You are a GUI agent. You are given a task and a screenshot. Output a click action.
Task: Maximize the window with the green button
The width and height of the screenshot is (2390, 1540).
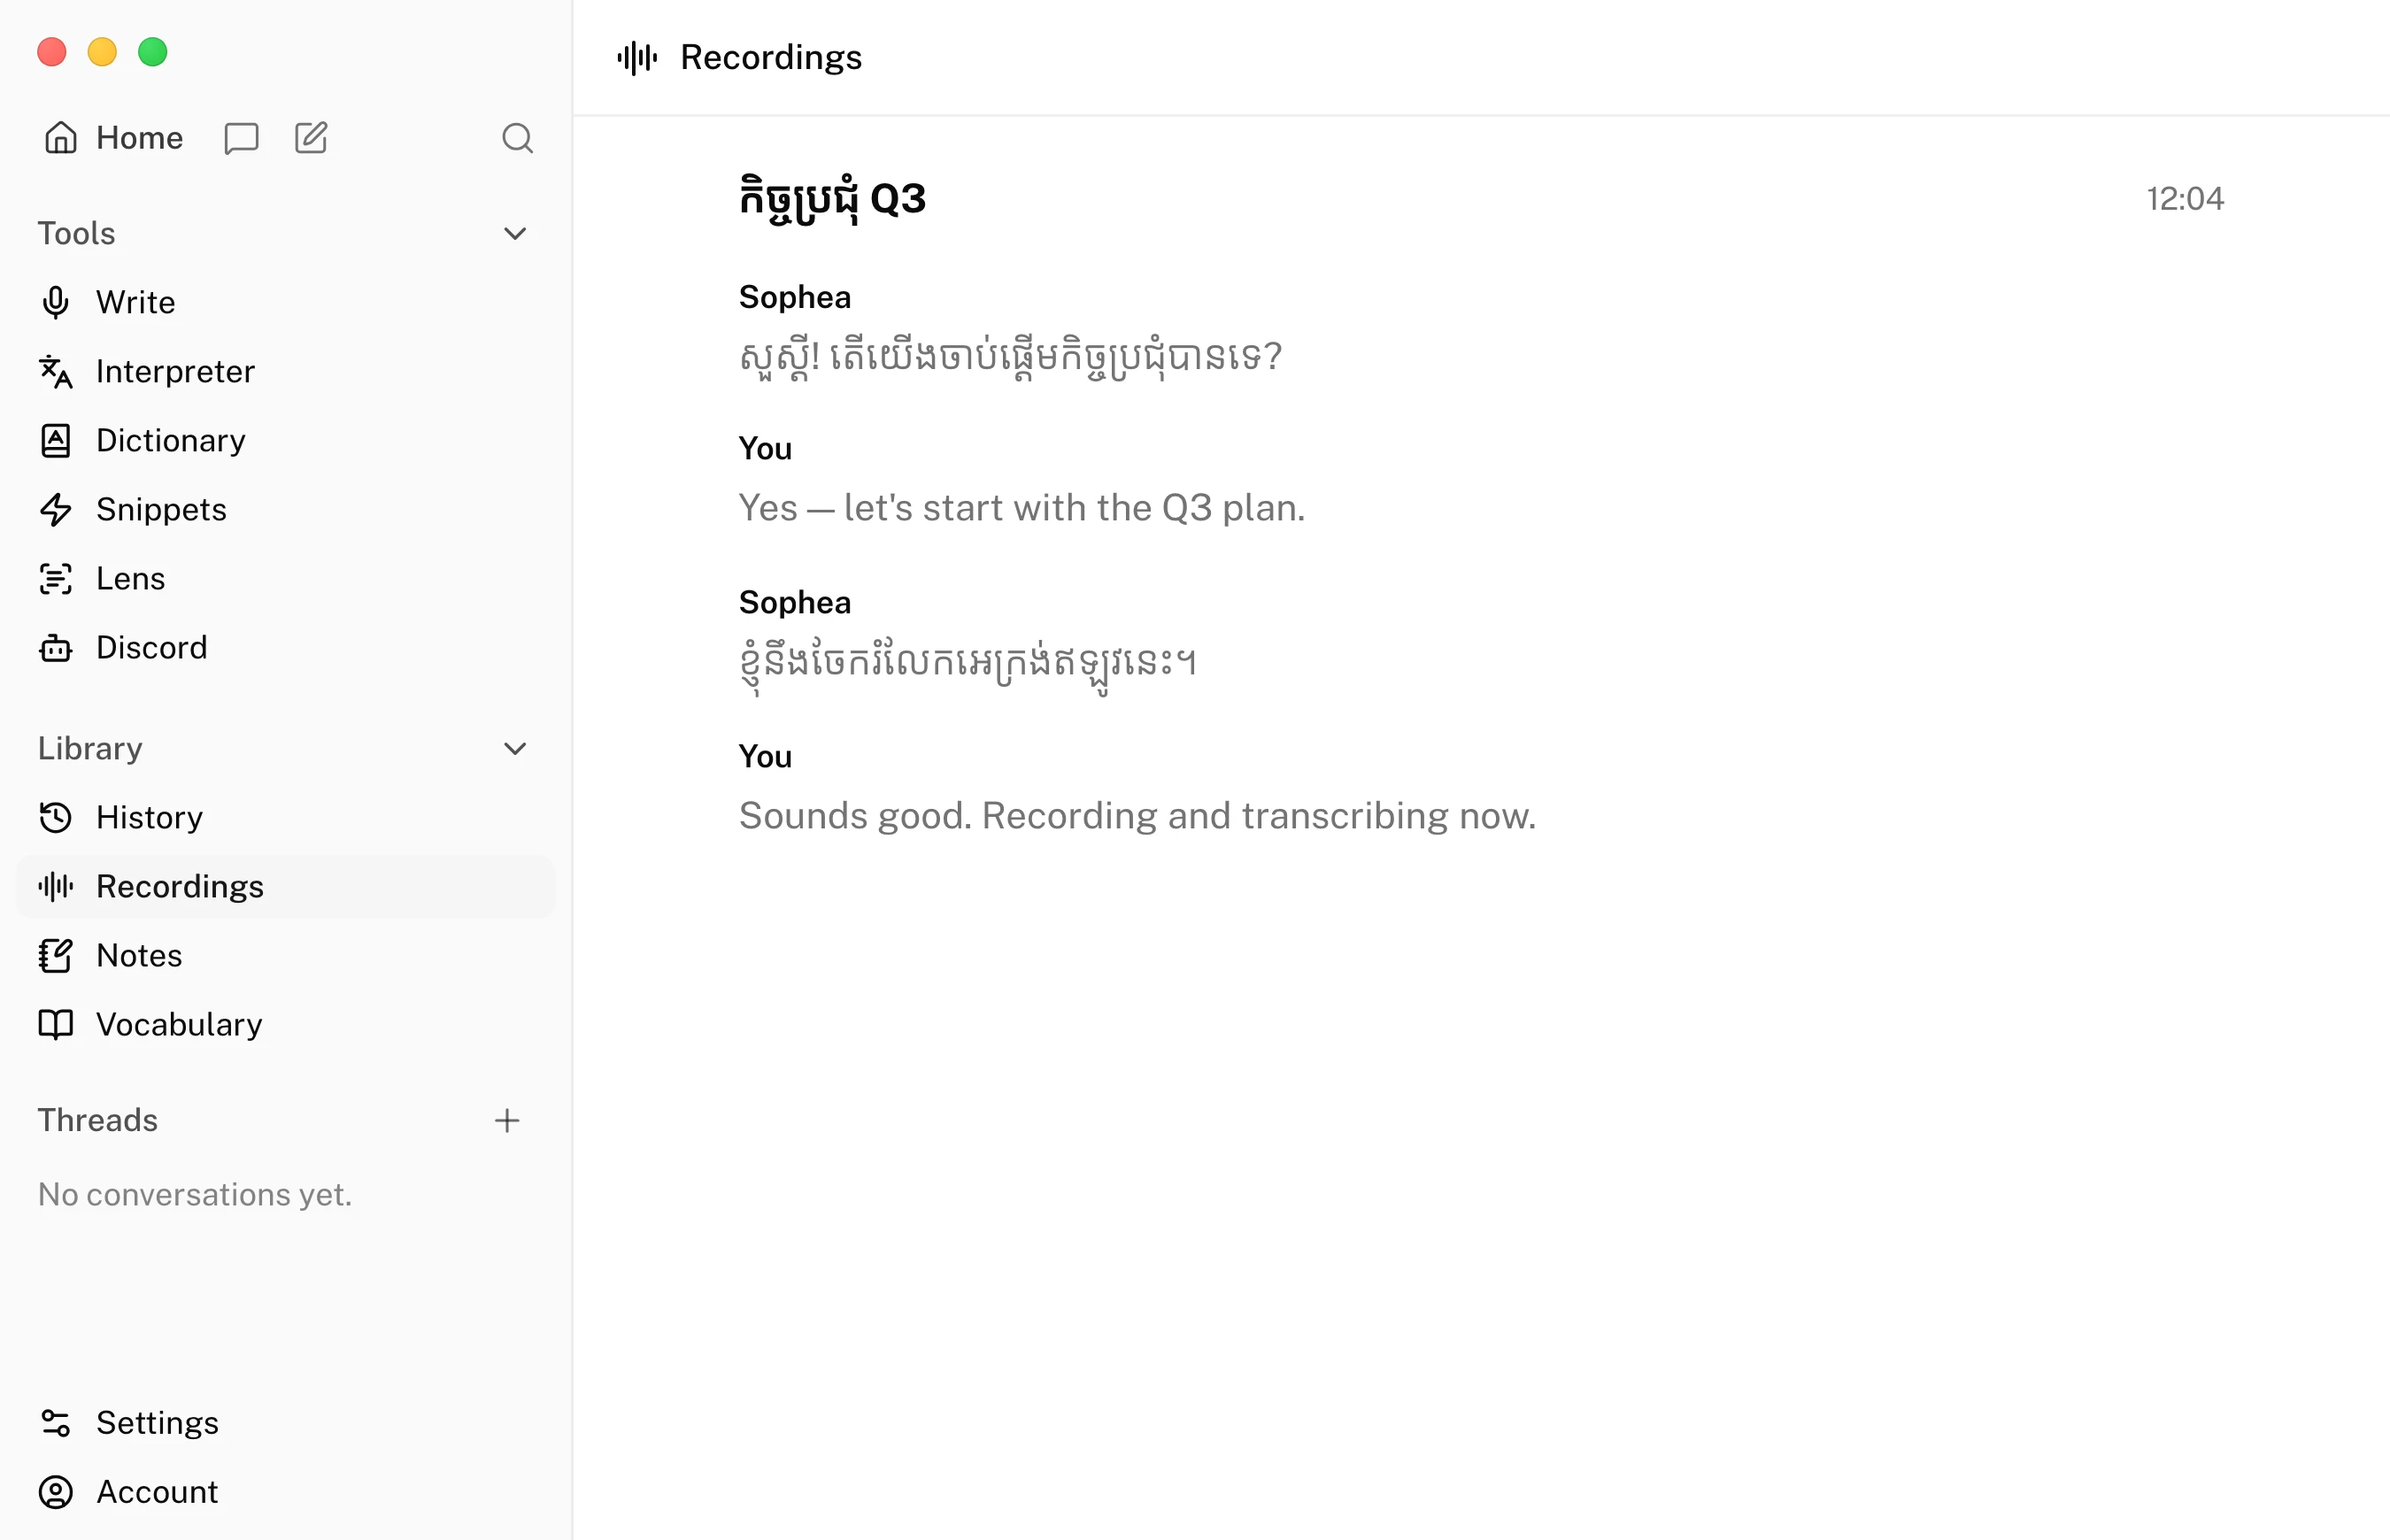point(153,52)
